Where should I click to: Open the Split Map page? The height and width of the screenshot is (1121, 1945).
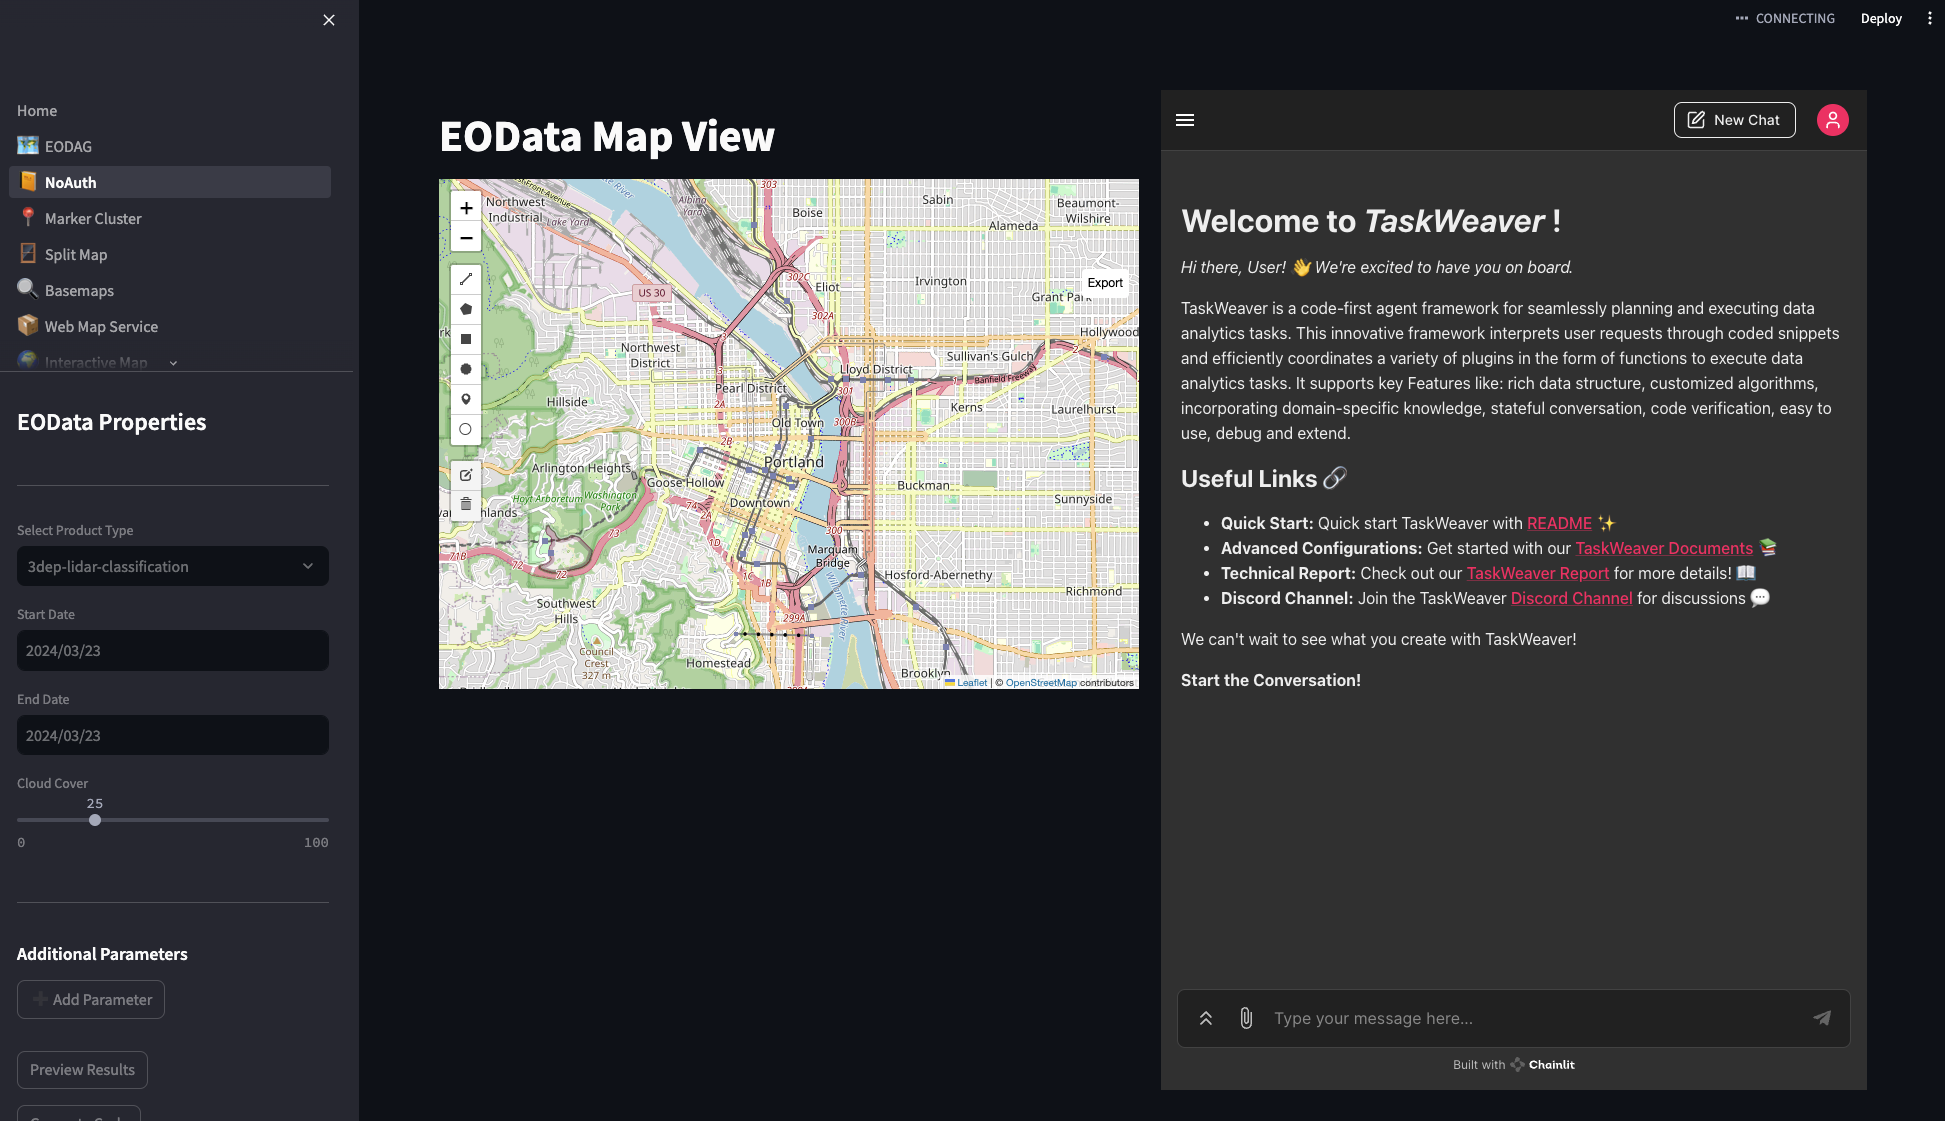click(x=76, y=254)
